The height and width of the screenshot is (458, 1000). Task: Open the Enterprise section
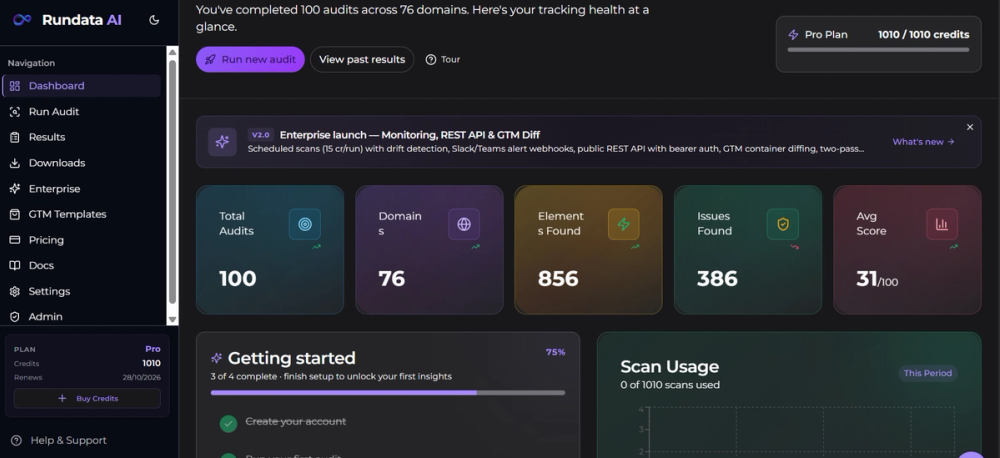(x=81, y=189)
